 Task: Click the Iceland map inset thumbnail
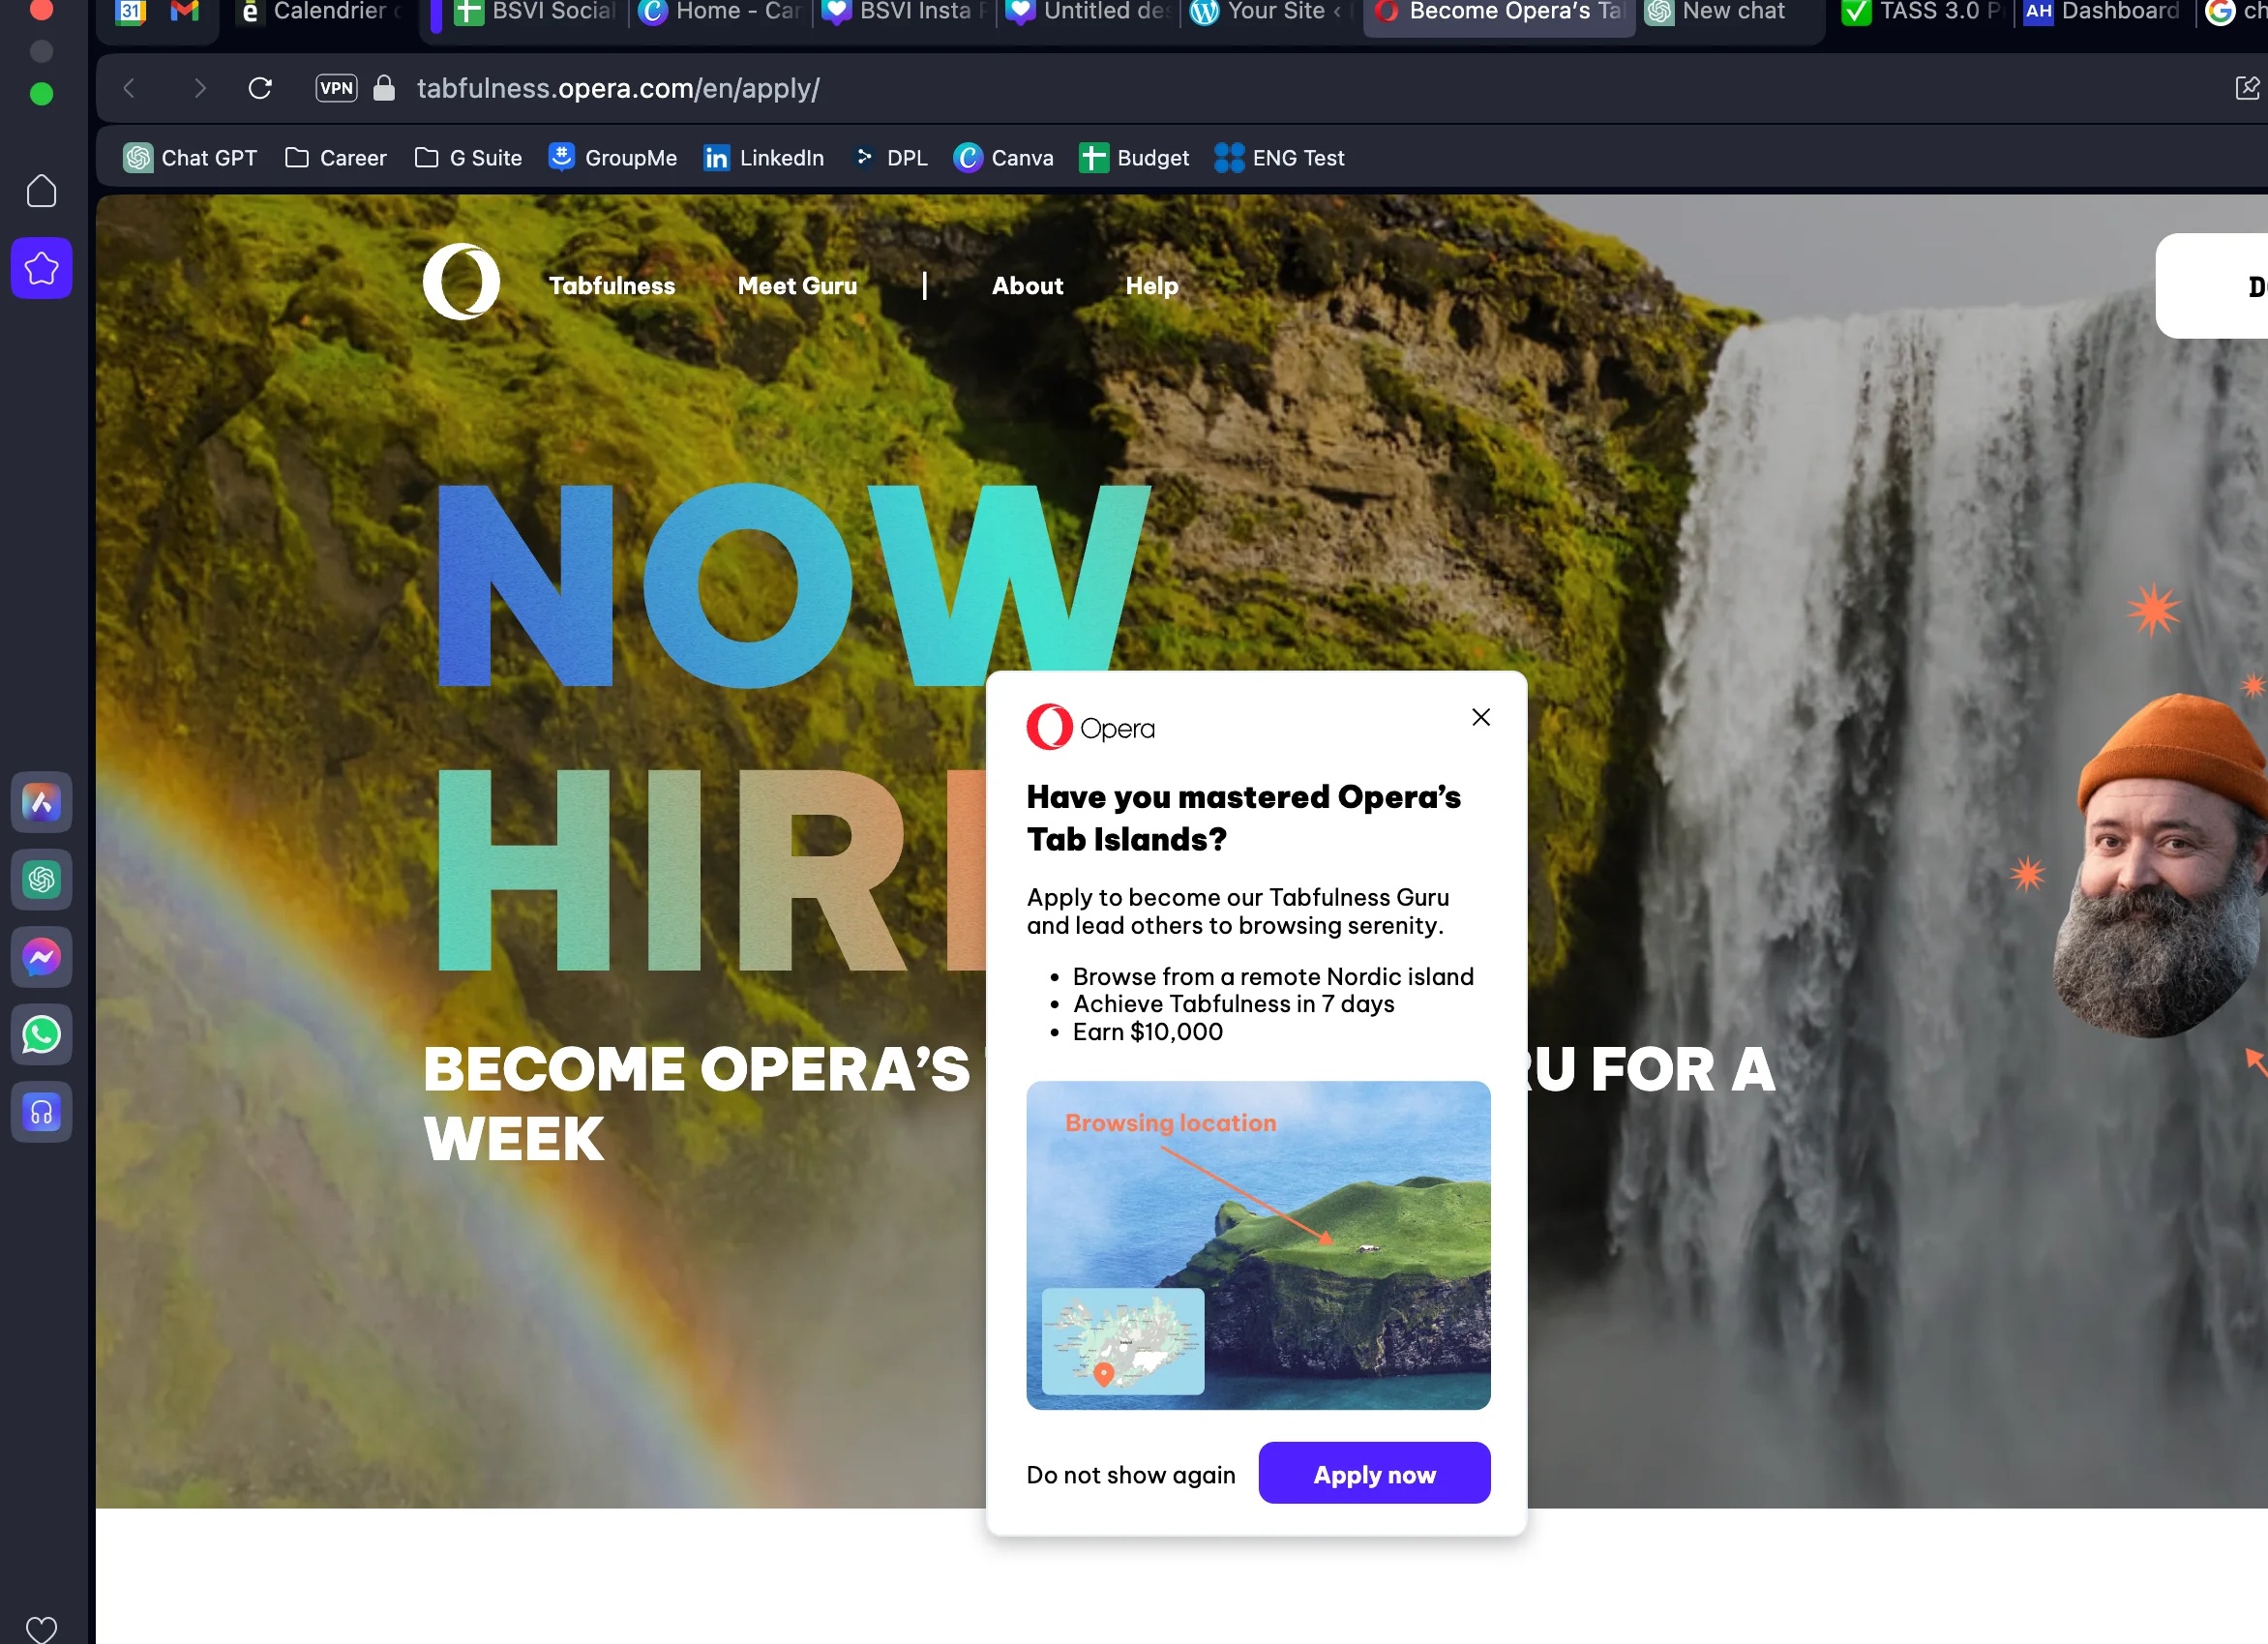(x=1123, y=1341)
